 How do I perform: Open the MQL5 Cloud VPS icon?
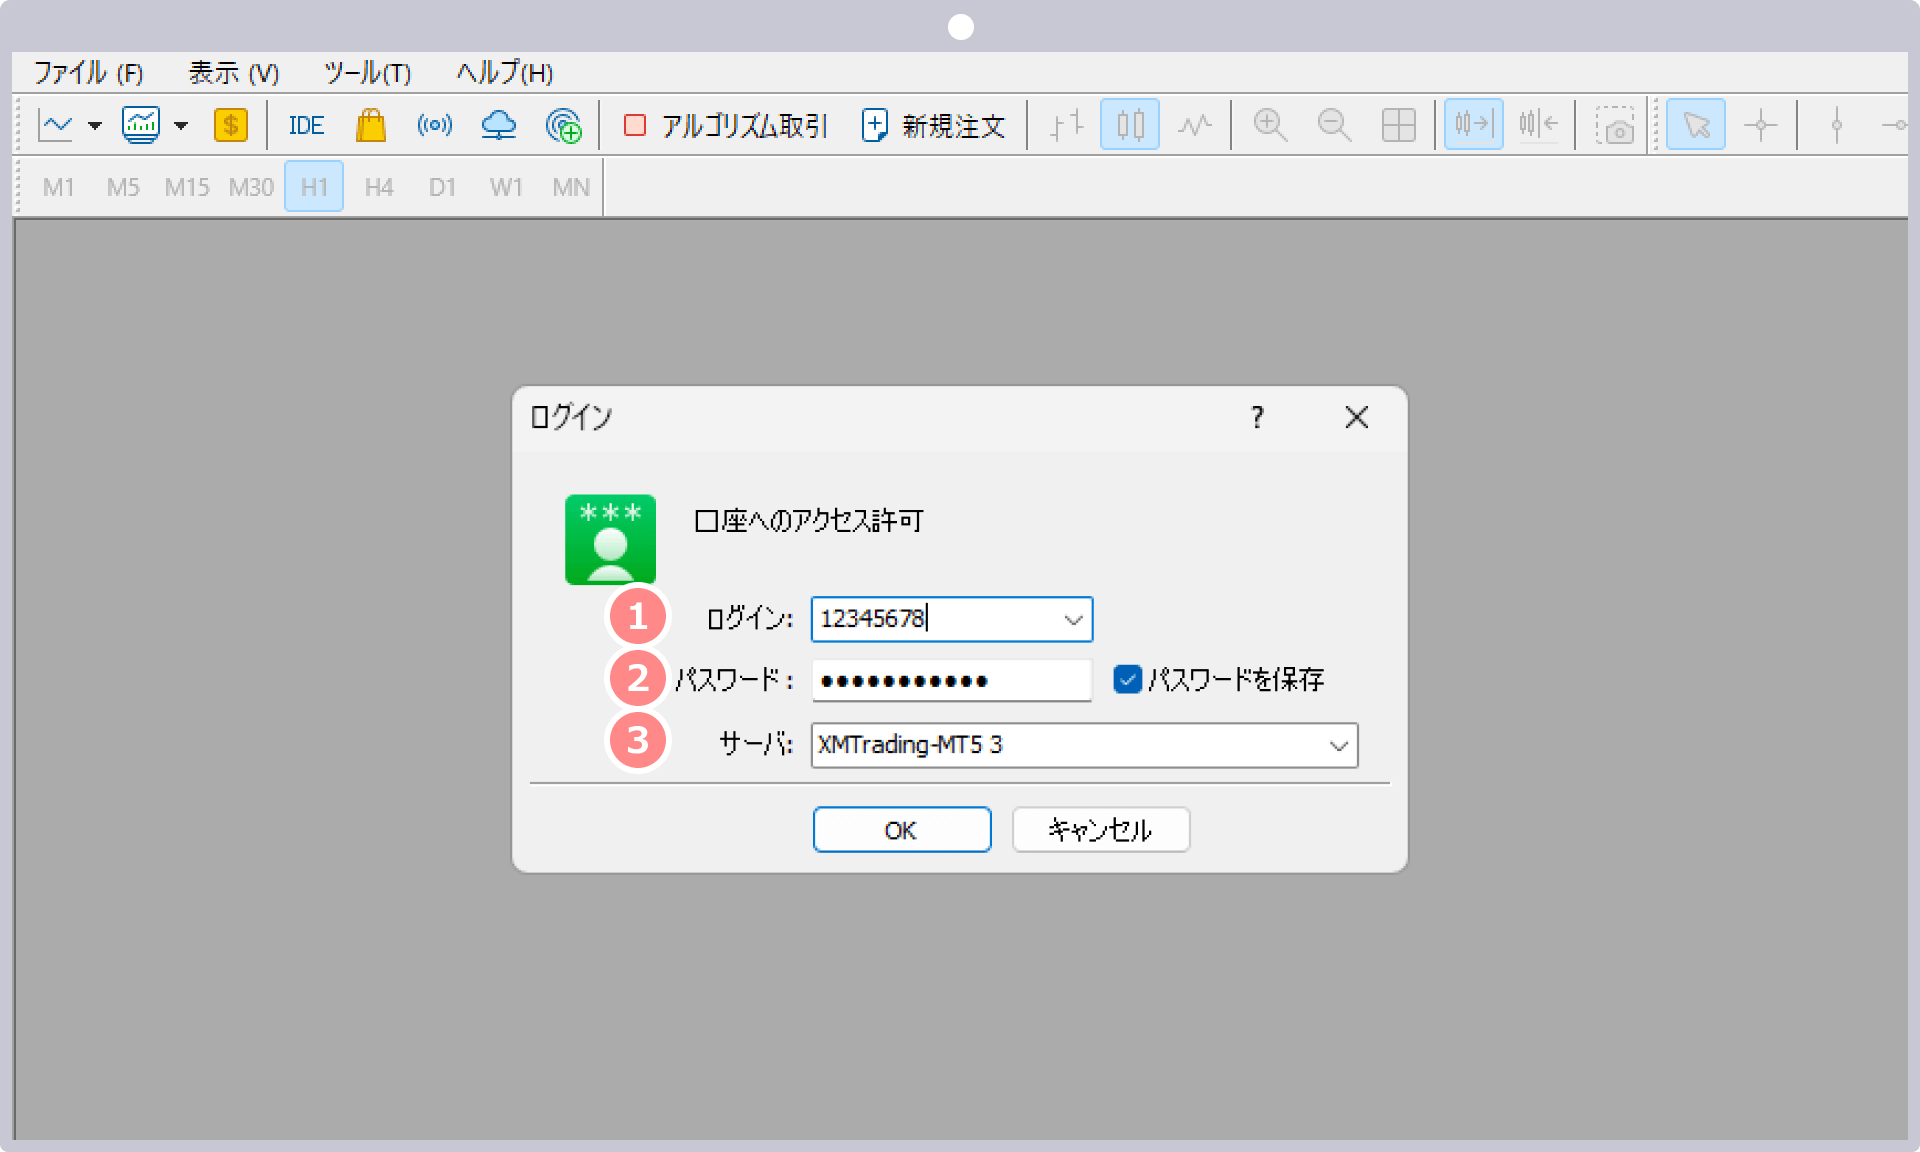(499, 125)
